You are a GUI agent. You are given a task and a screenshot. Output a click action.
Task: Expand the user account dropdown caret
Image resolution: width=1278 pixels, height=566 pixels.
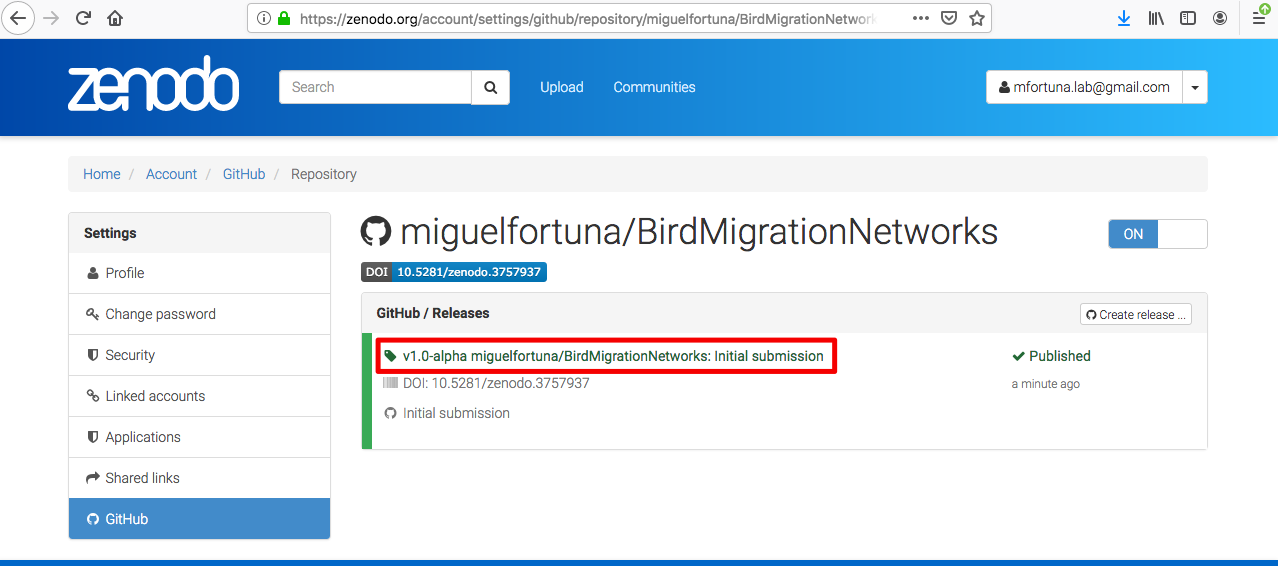coord(1195,87)
